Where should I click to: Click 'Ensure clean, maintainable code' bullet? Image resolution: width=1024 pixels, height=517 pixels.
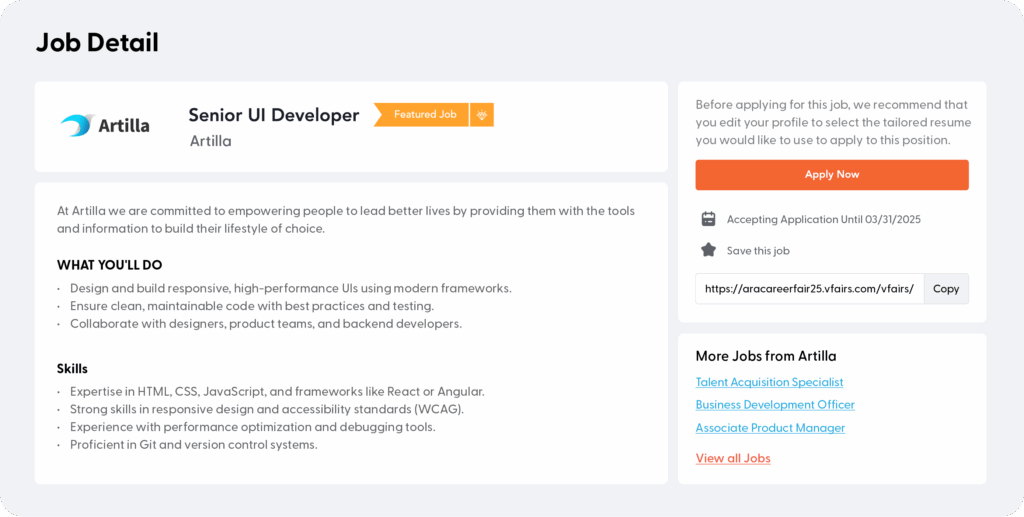[252, 306]
